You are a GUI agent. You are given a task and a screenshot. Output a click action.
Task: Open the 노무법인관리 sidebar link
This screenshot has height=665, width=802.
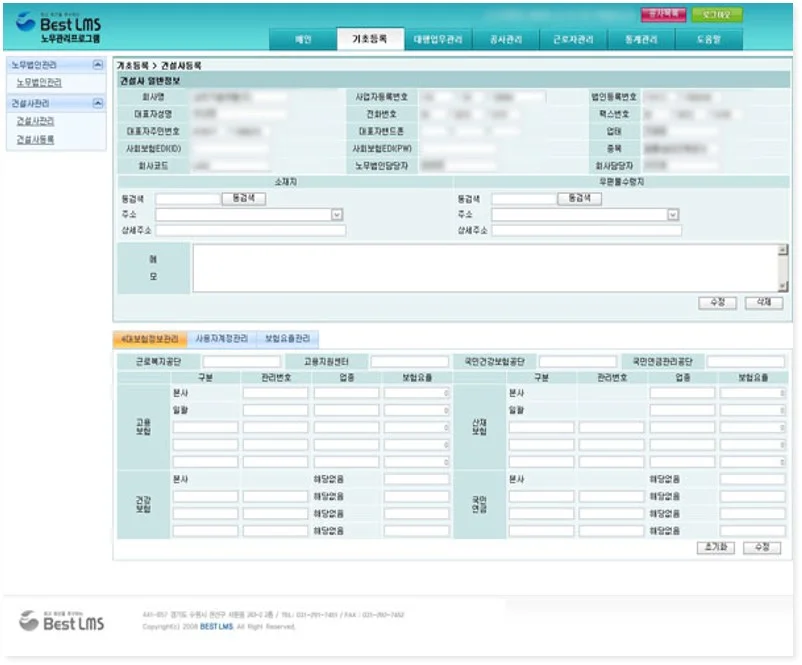point(39,83)
